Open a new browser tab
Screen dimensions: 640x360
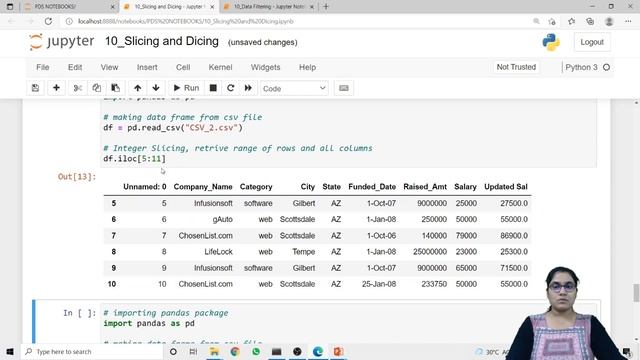326,7
